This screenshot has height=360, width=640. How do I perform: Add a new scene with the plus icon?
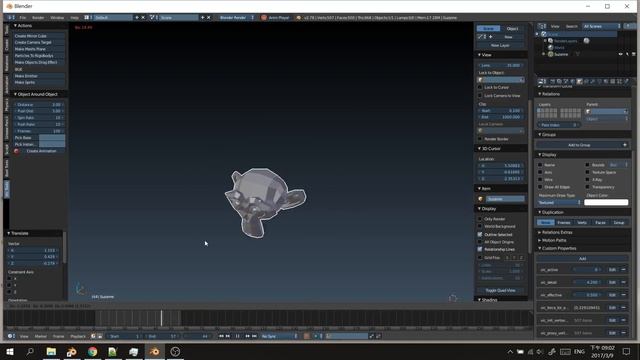pos(202,18)
